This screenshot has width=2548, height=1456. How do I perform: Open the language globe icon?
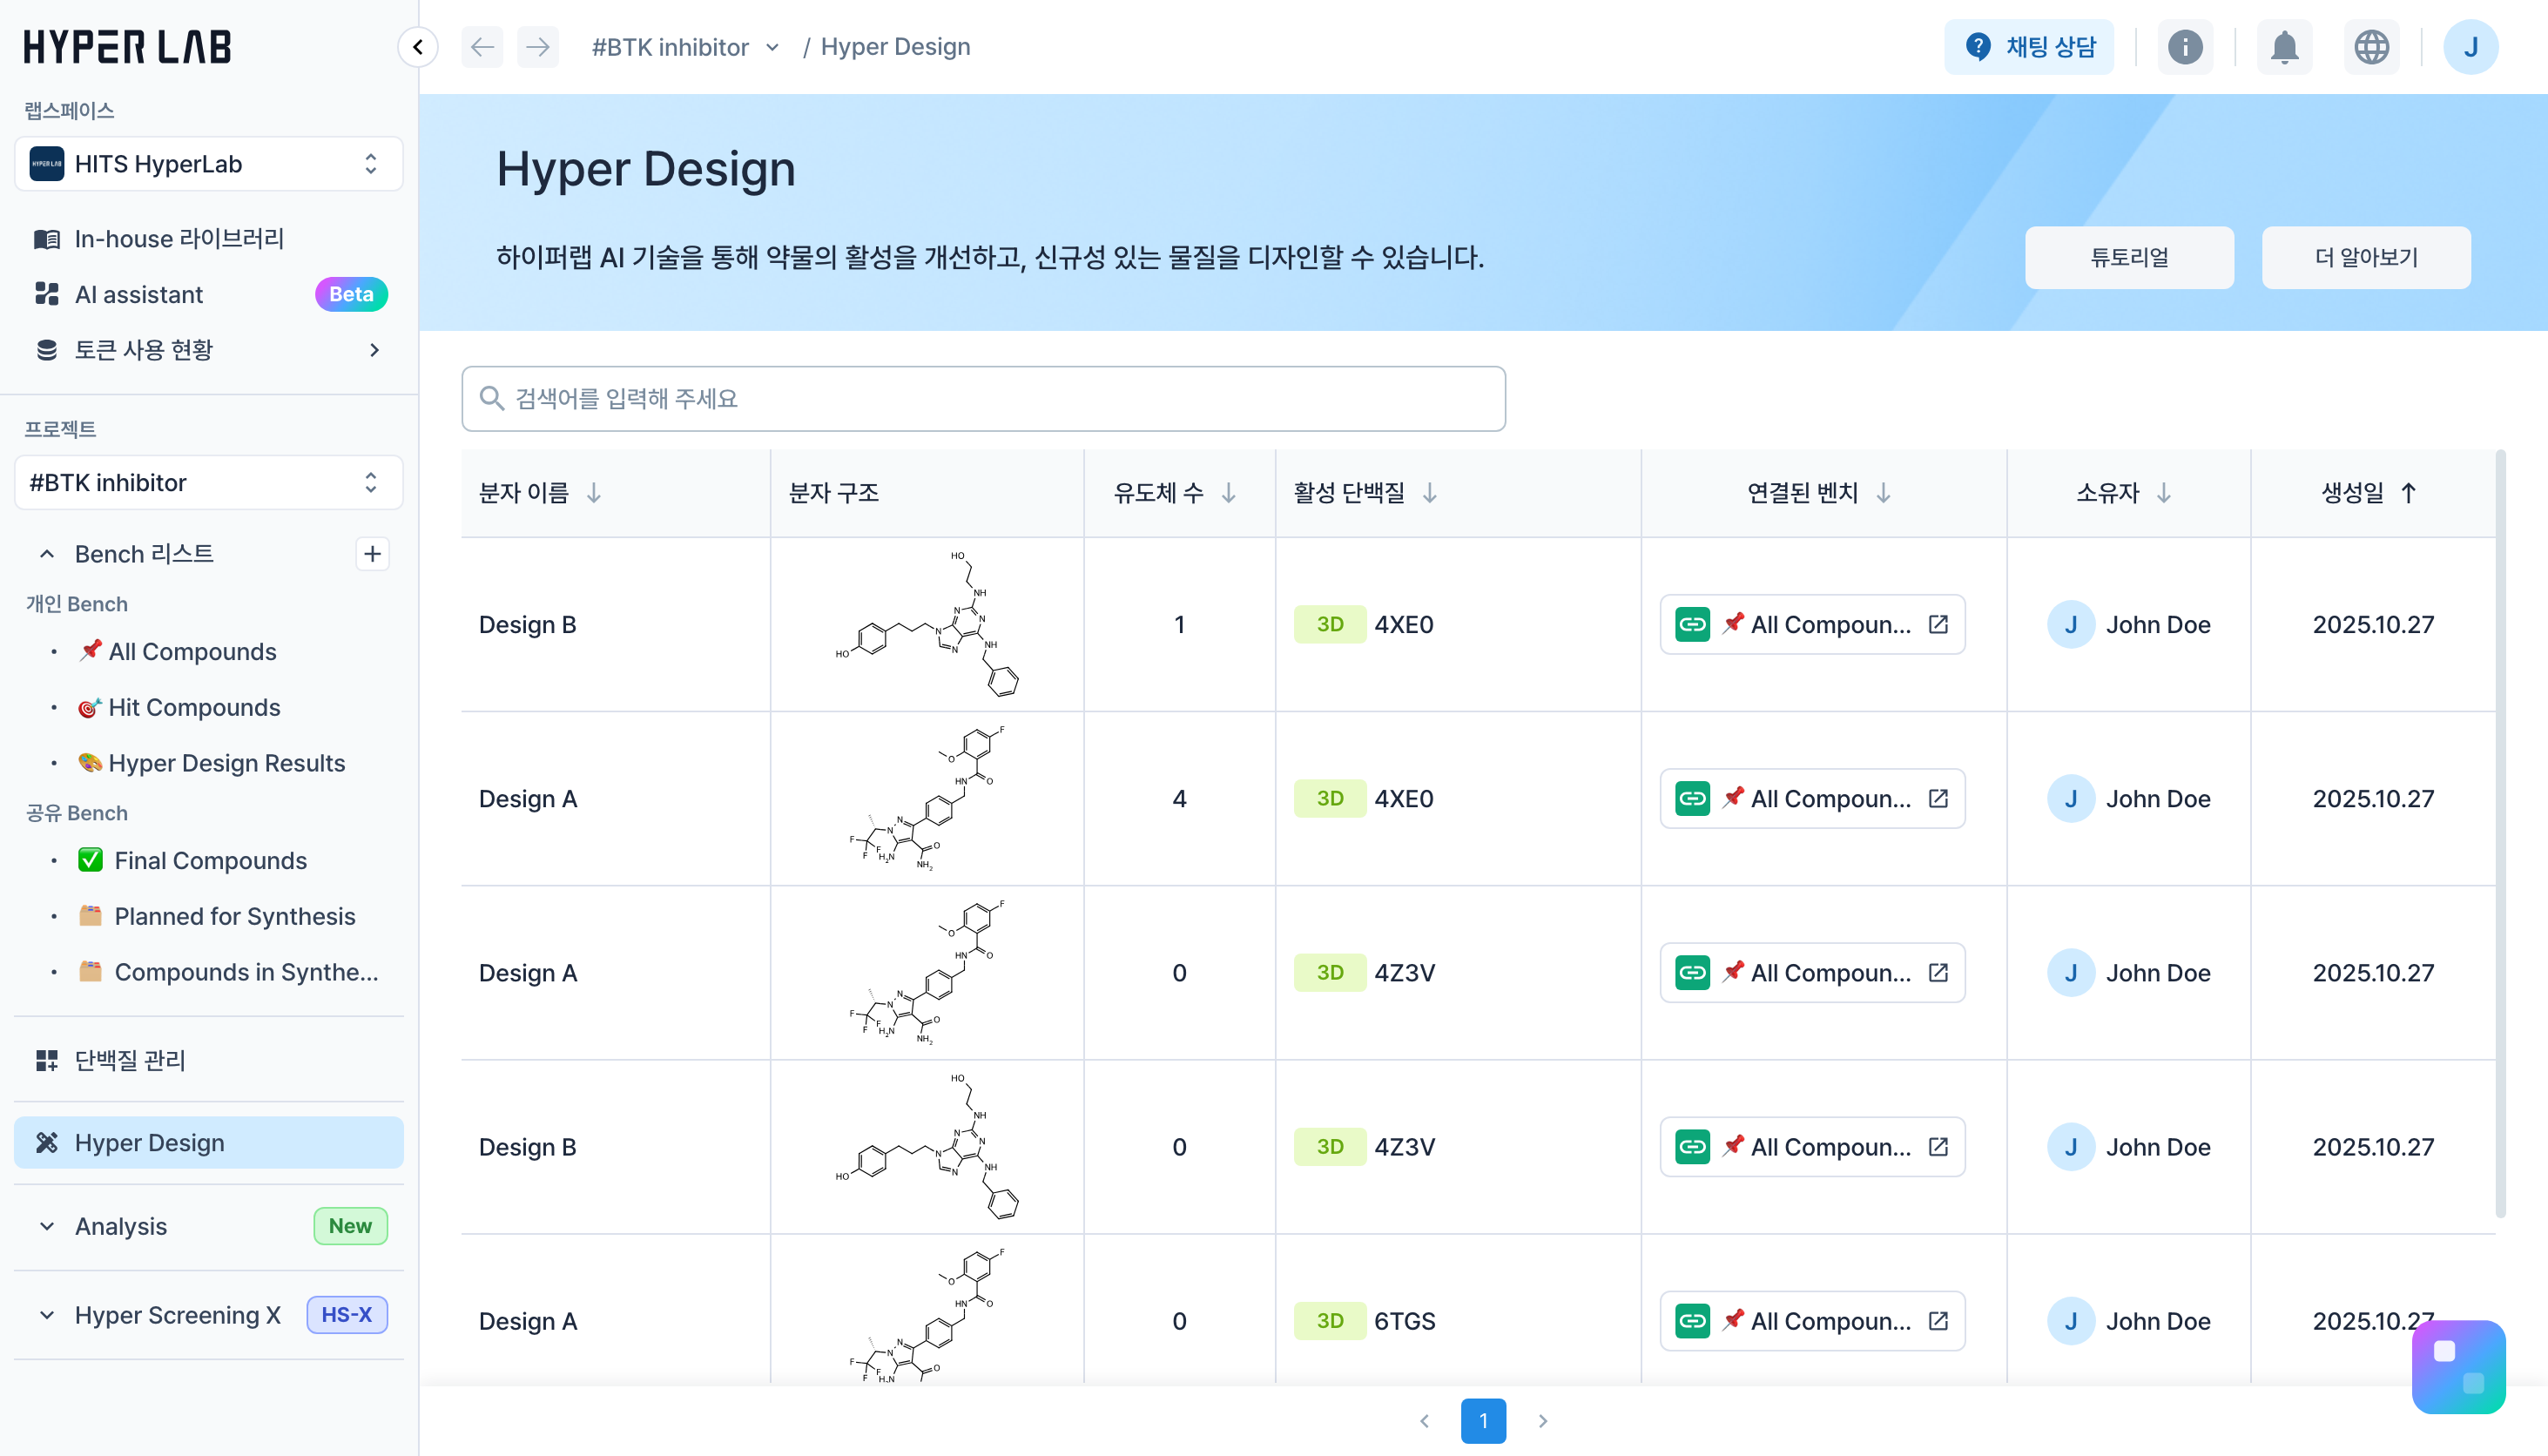2371,47
